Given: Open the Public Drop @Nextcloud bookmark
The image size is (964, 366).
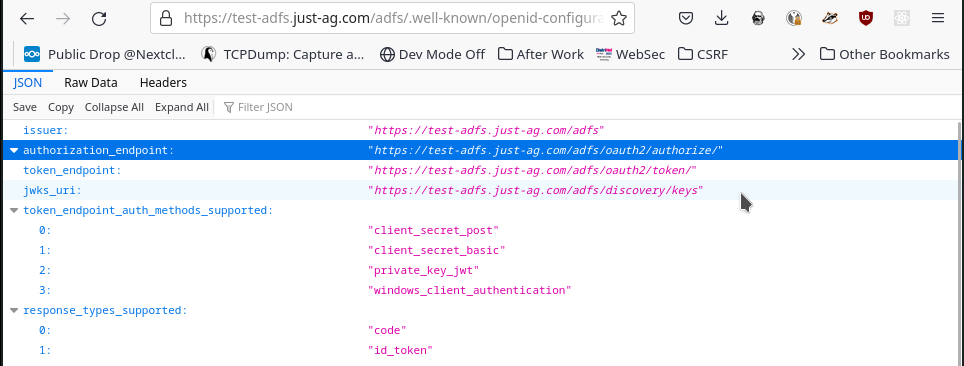Looking at the screenshot, I should click(x=105, y=54).
